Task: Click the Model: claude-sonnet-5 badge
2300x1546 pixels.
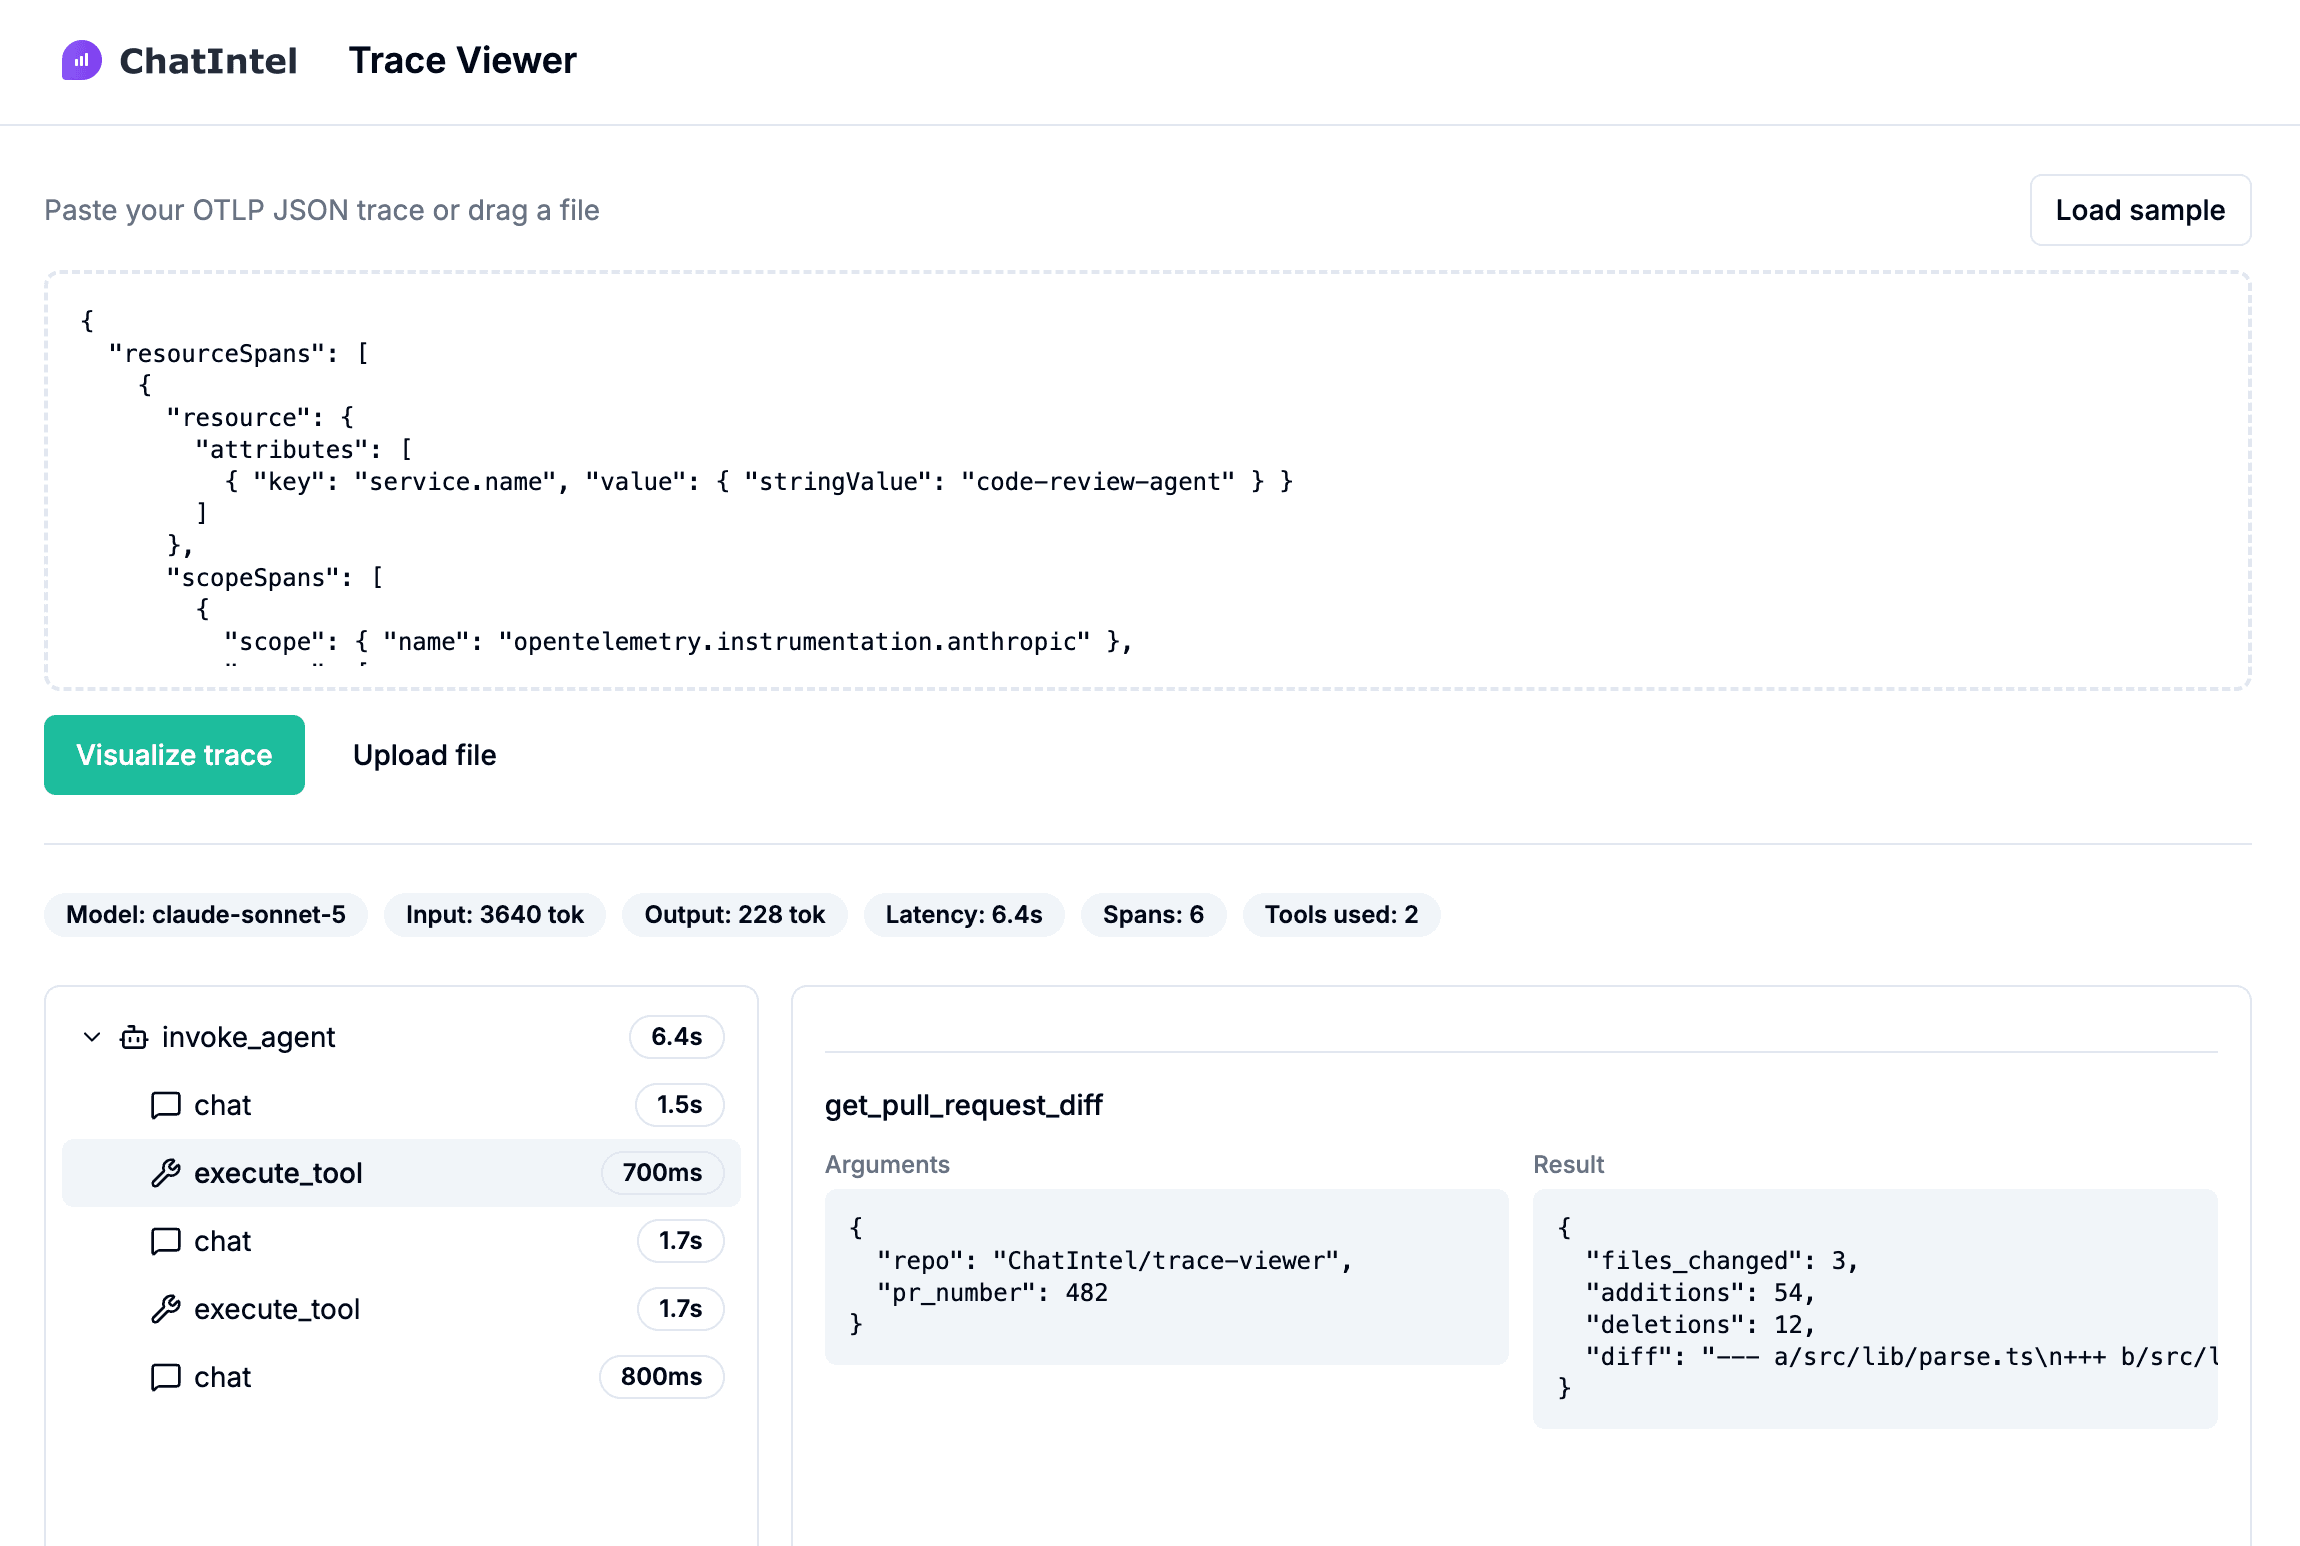Action: 206,915
